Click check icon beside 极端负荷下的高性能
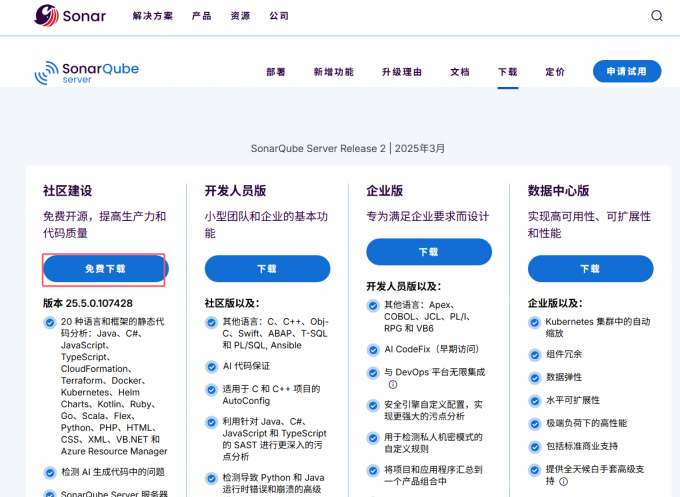The width and height of the screenshot is (680, 497). [534, 424]
